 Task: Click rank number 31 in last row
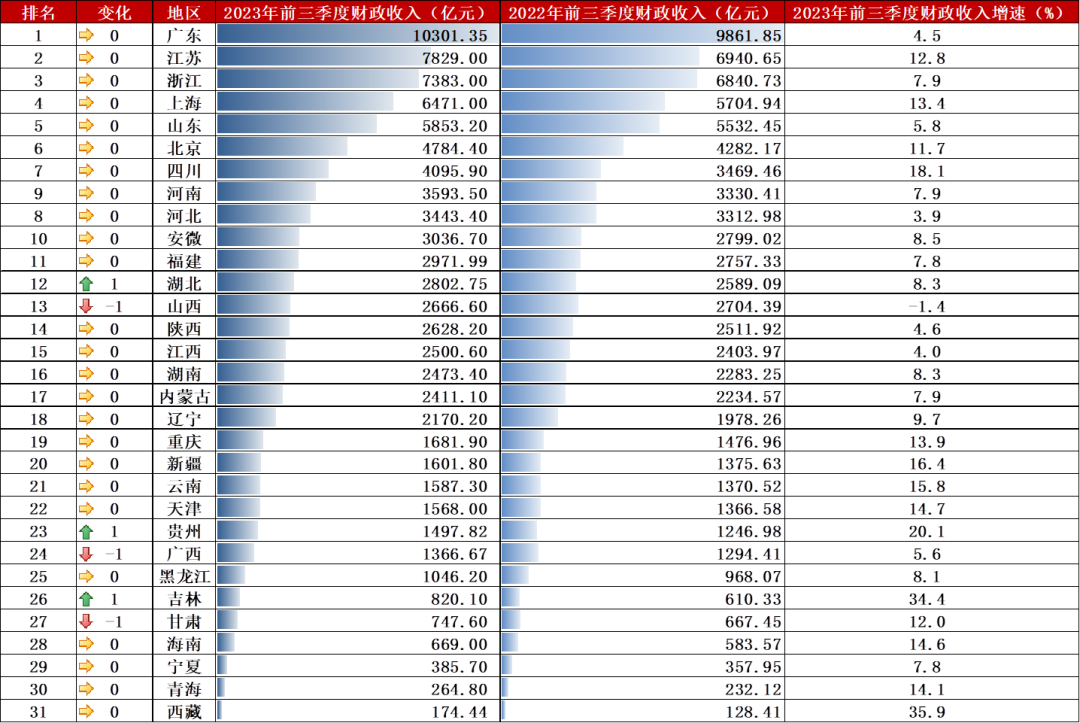(x=39, y=712)
